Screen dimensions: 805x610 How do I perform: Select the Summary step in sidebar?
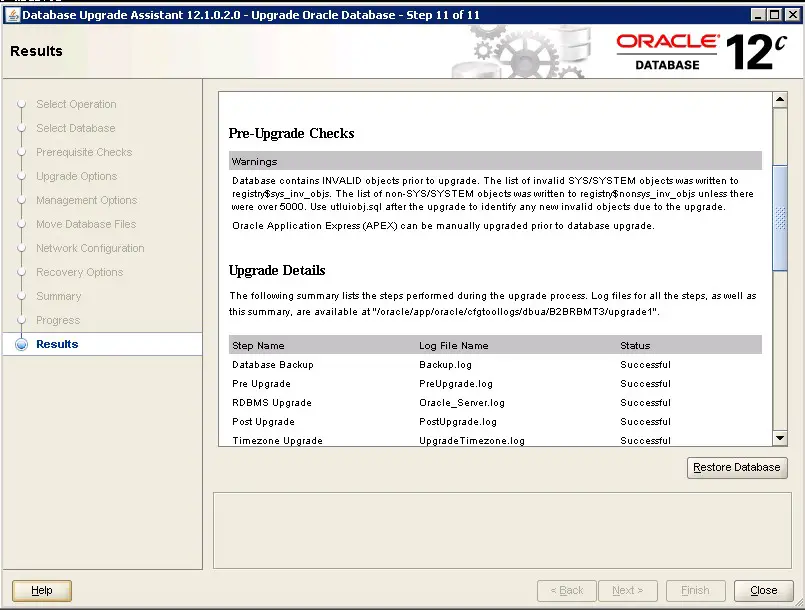(59, 296)
